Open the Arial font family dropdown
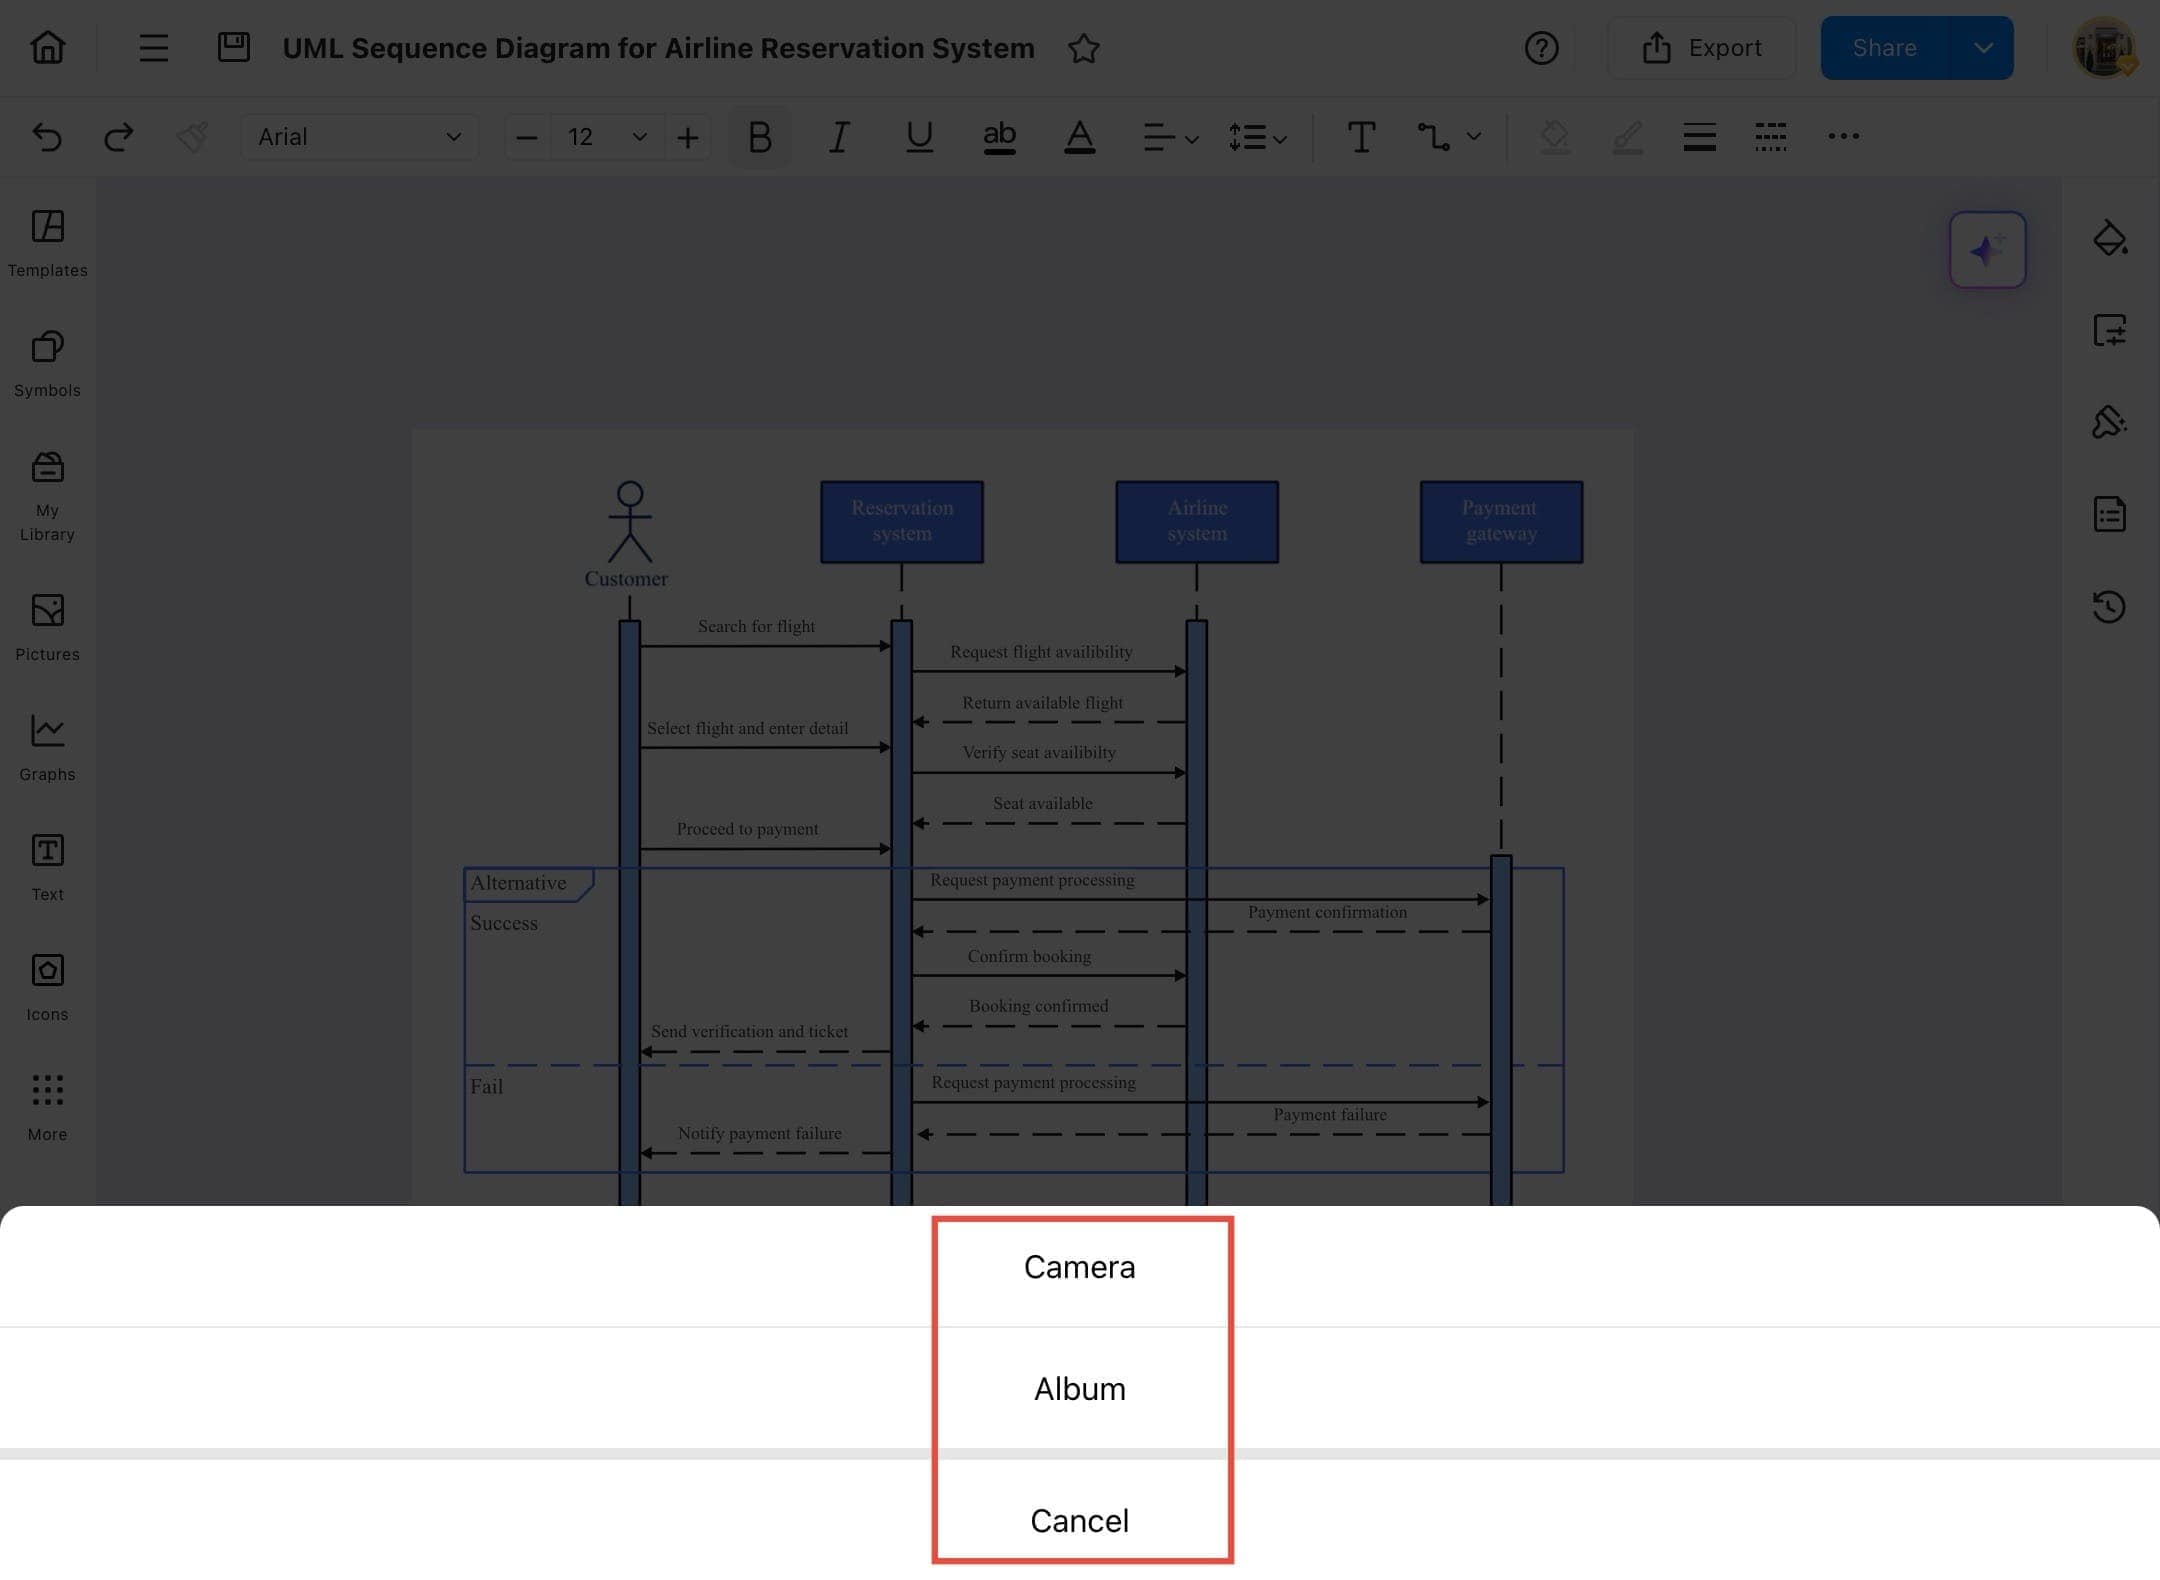The height and width of the screenshot is (1580, 2160). click(x=358, y=137)
